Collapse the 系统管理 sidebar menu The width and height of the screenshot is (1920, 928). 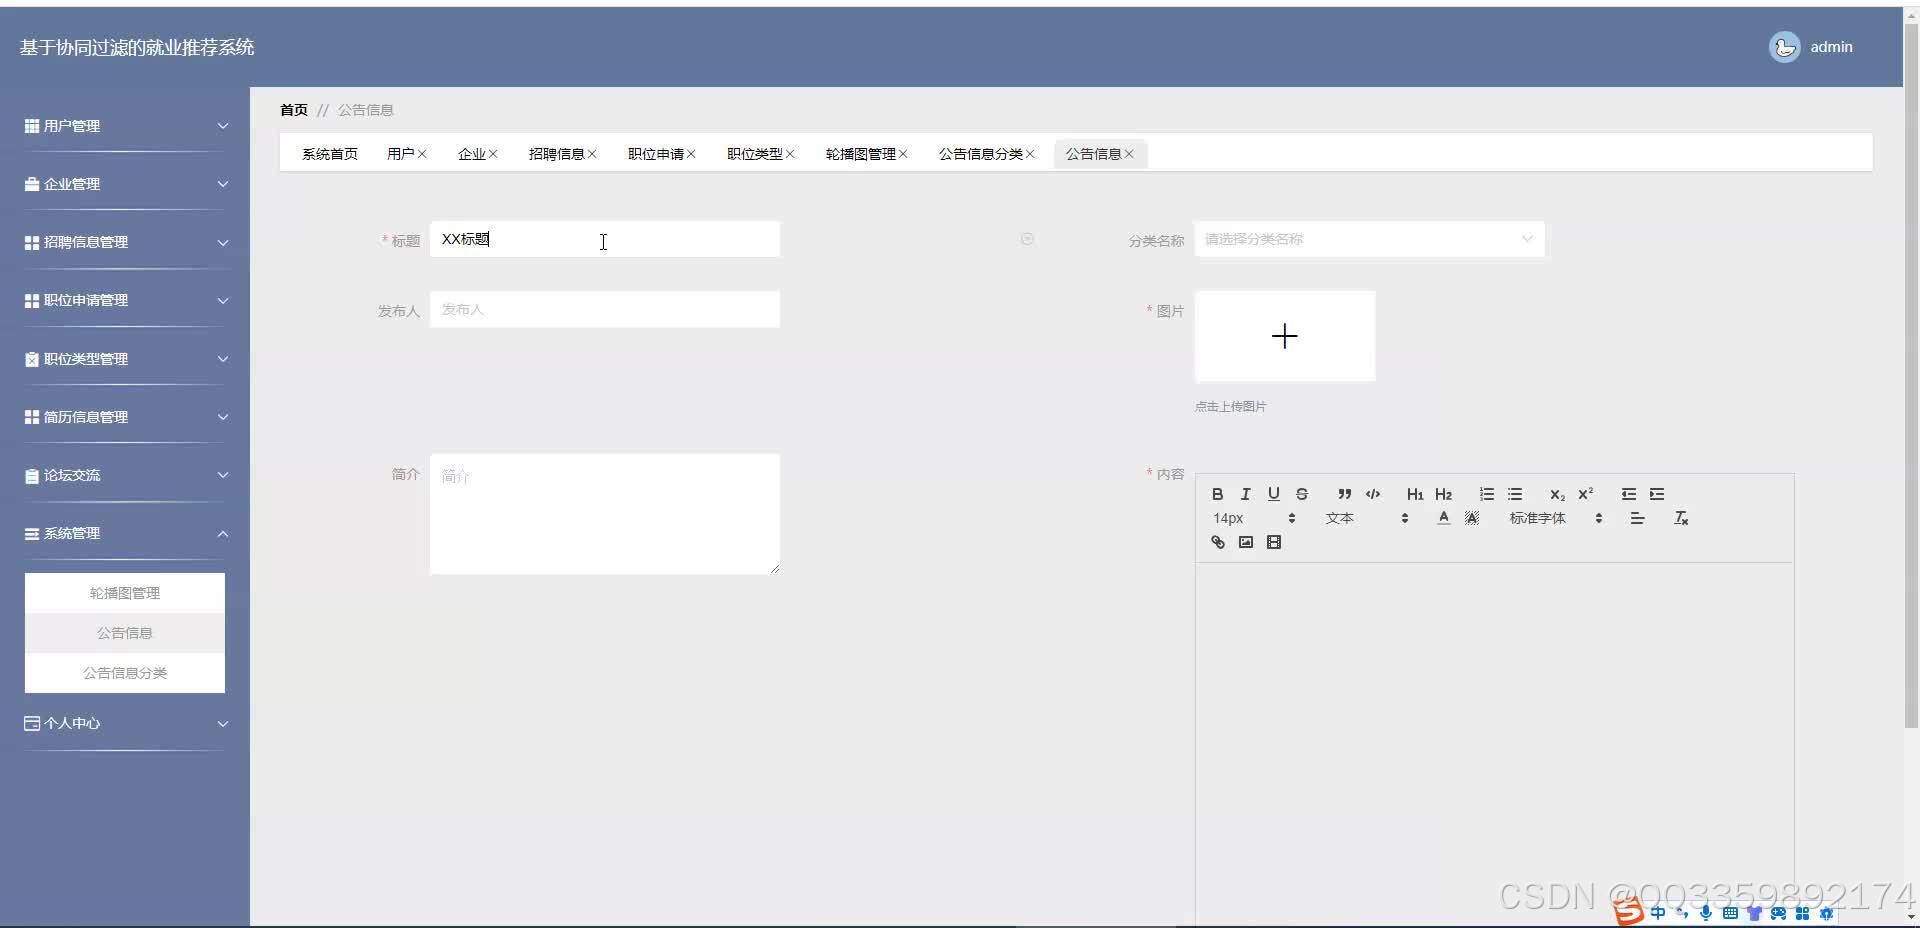click(x=125, y=533)
